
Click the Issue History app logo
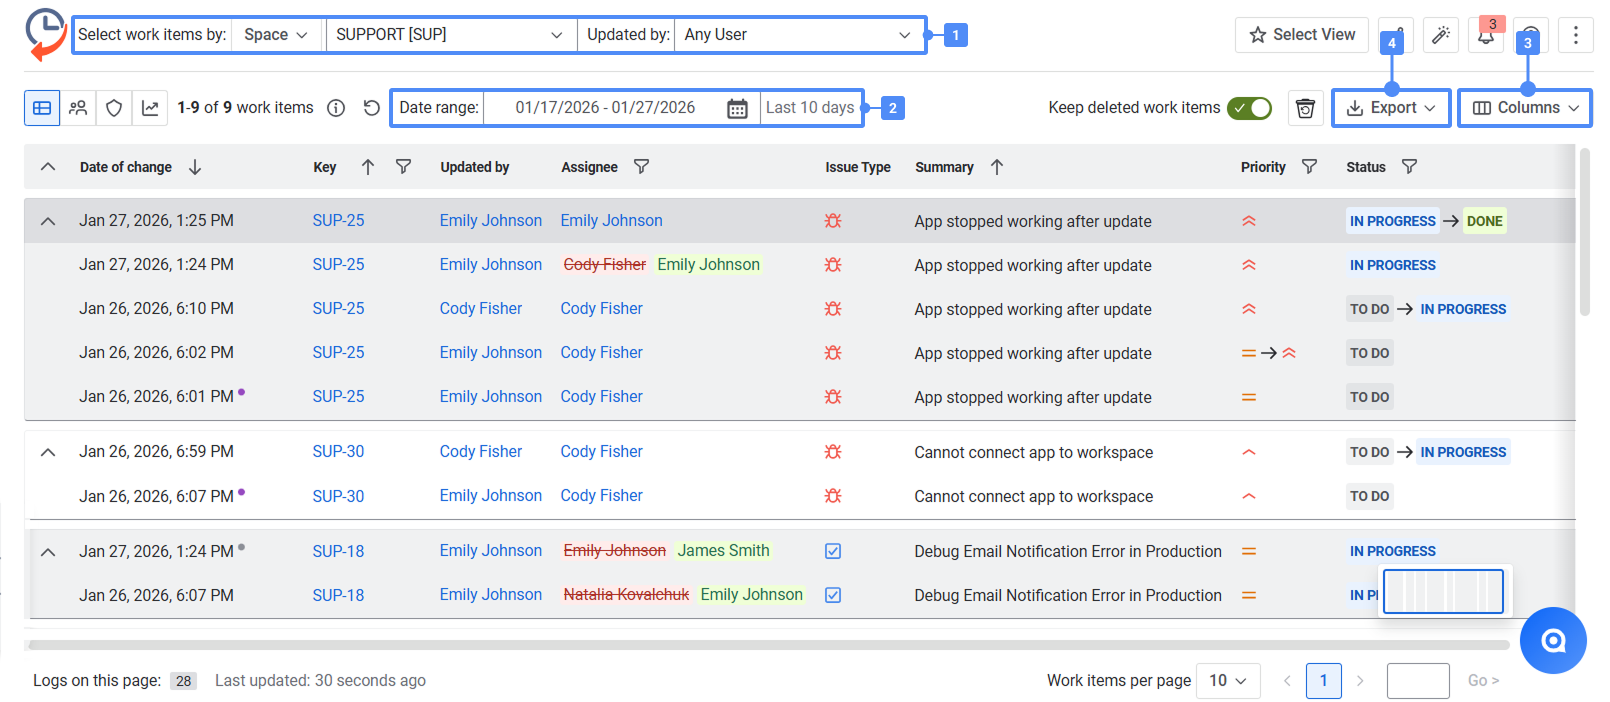[45, 34]
